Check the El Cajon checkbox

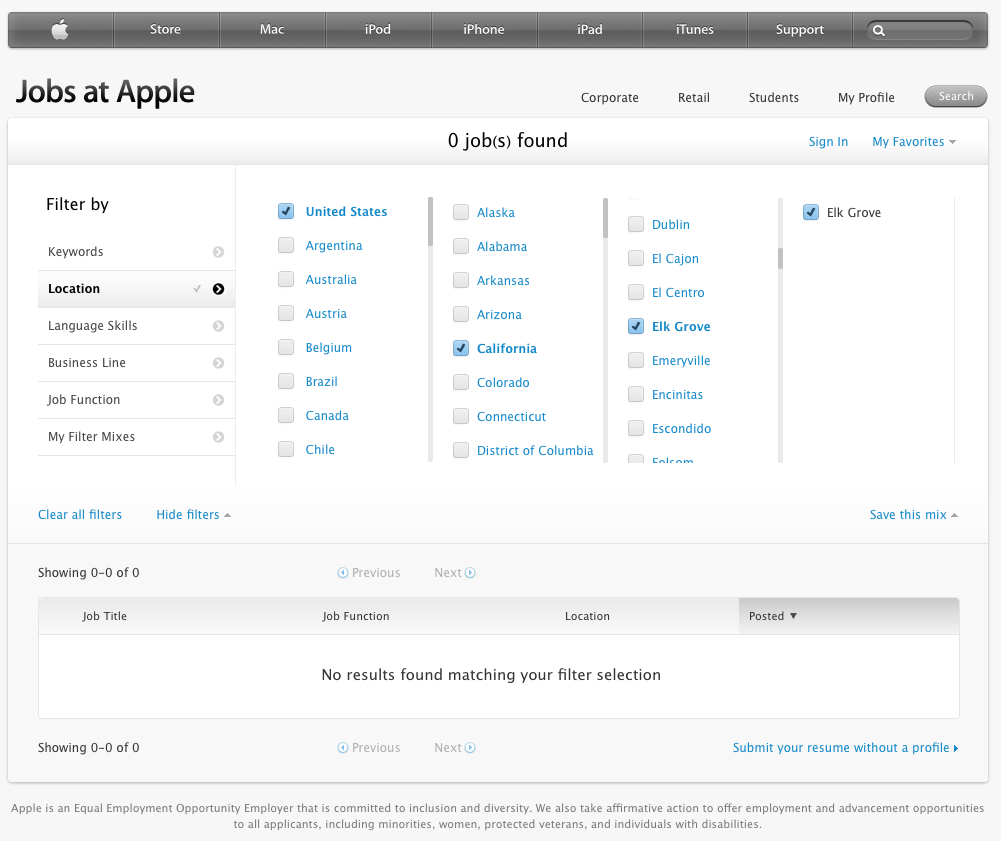coord(636,258)
